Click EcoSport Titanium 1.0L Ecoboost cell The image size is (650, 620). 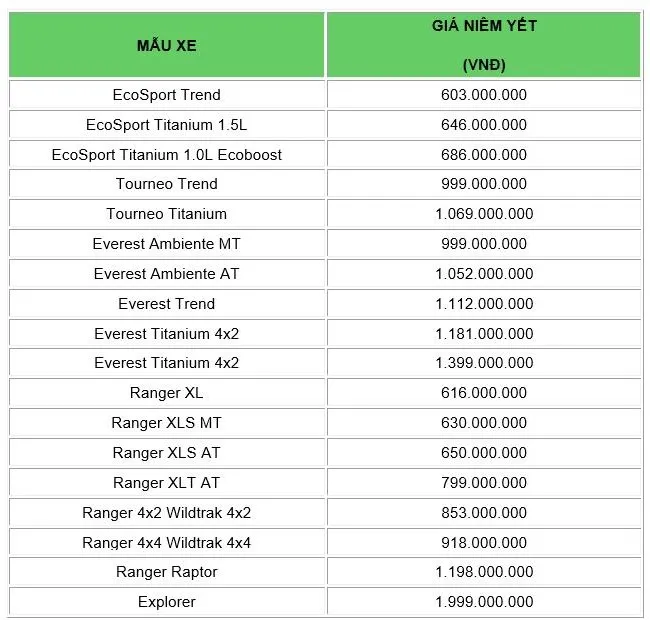tap(166, 155)
